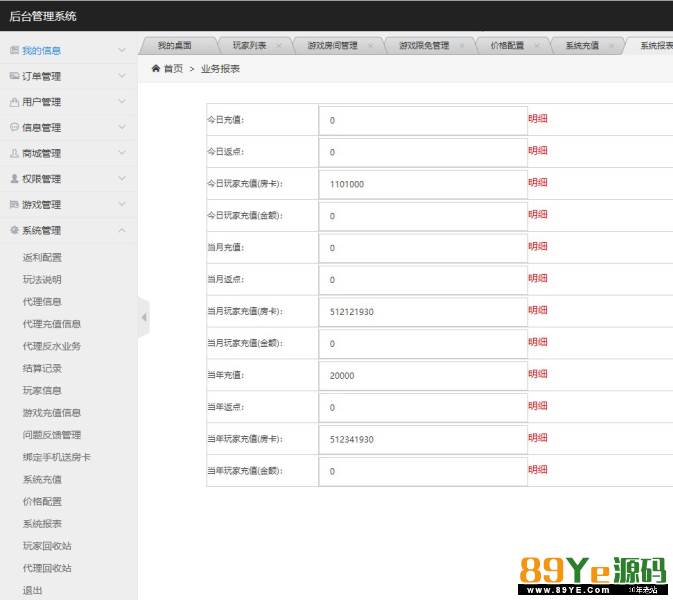This screenshot has height=600, width=673.
Task: Switch to the 游戏房间管理 tab
Action: point(332,45)
